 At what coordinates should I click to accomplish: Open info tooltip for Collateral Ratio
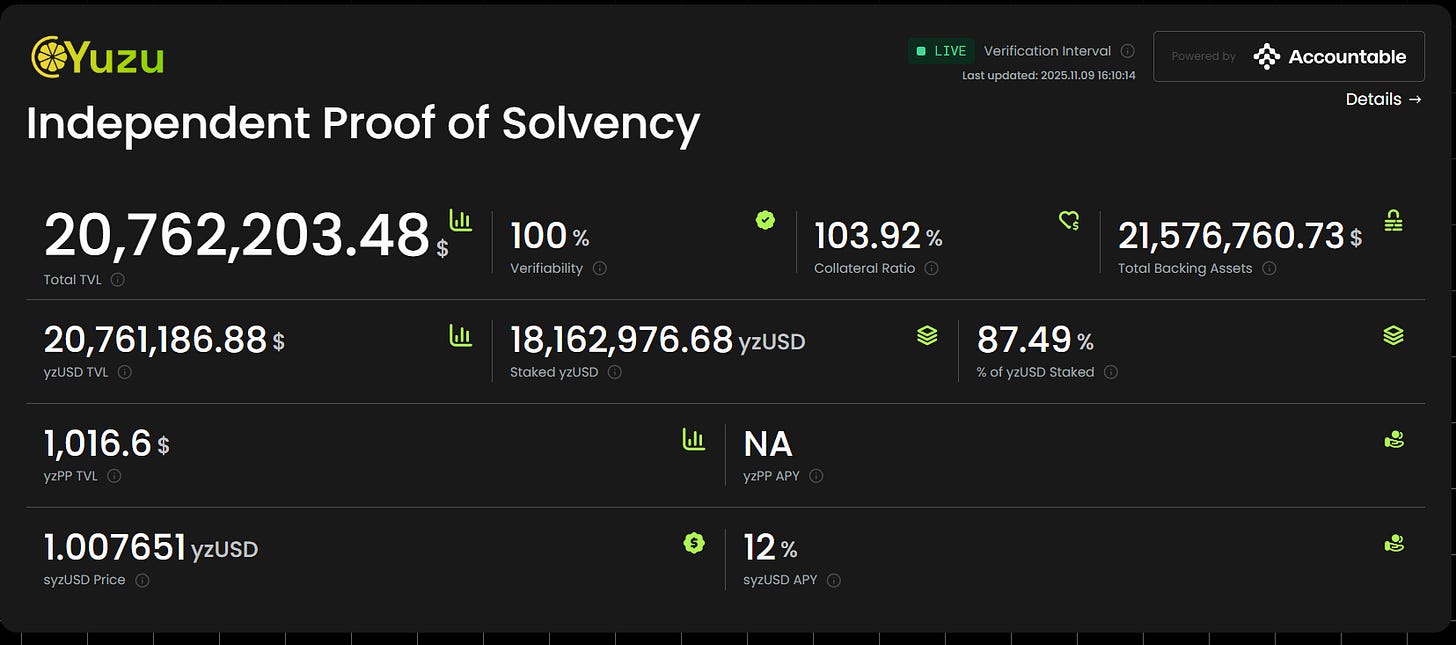tap(931, 268)
